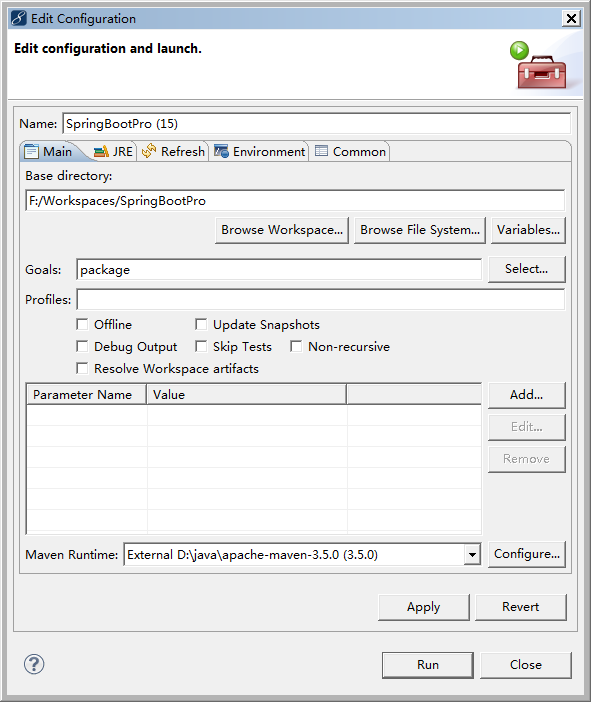Click the Main tab document icon
Screen dimensions: 591x702
[x=31, y=151]
